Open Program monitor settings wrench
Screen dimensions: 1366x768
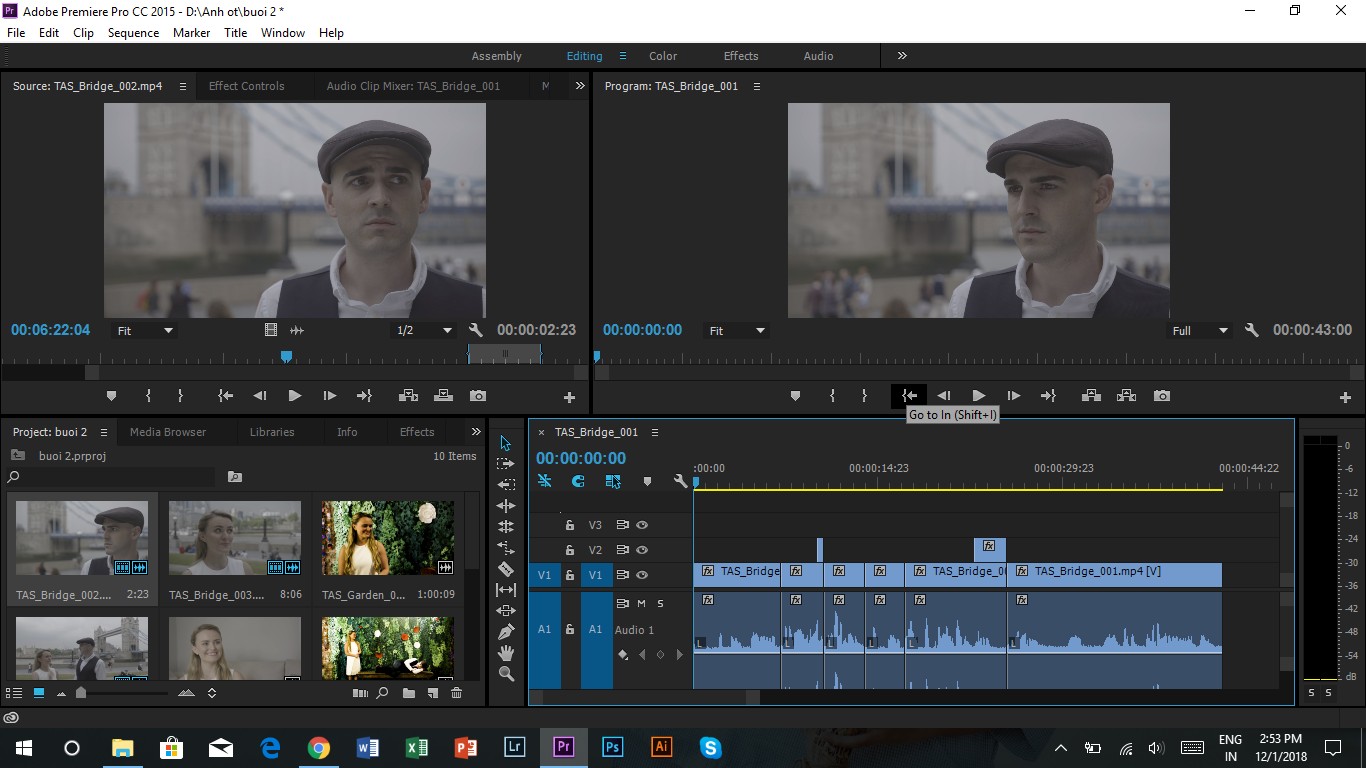tap(1251, 330)
